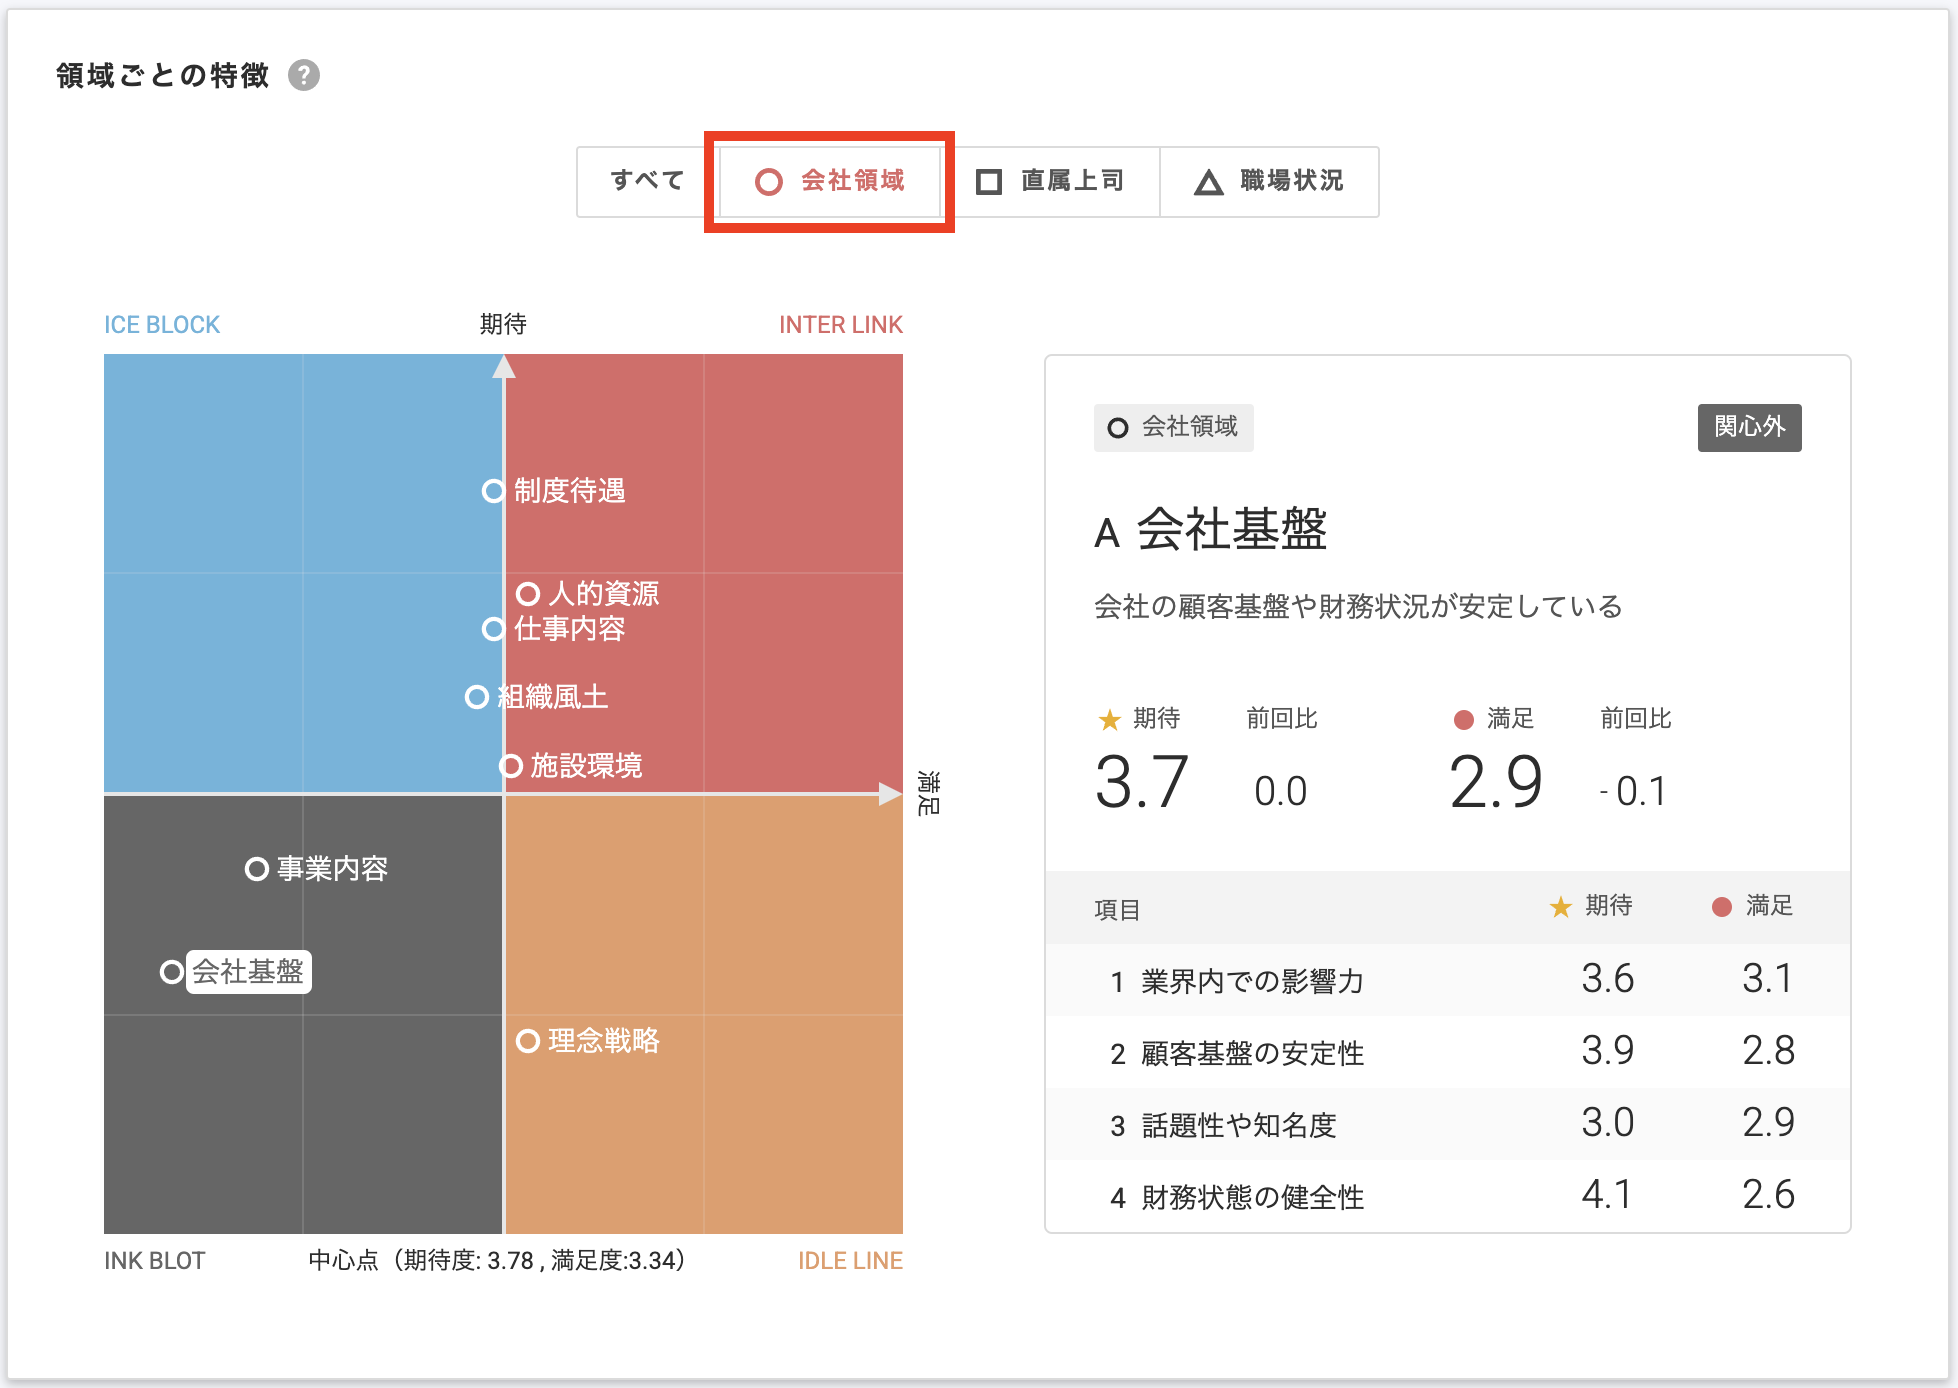Click the 関心外 badge
The height and width of the screenshot is (1388, 1958).
pyautogui.click(x=1748, y=427)
